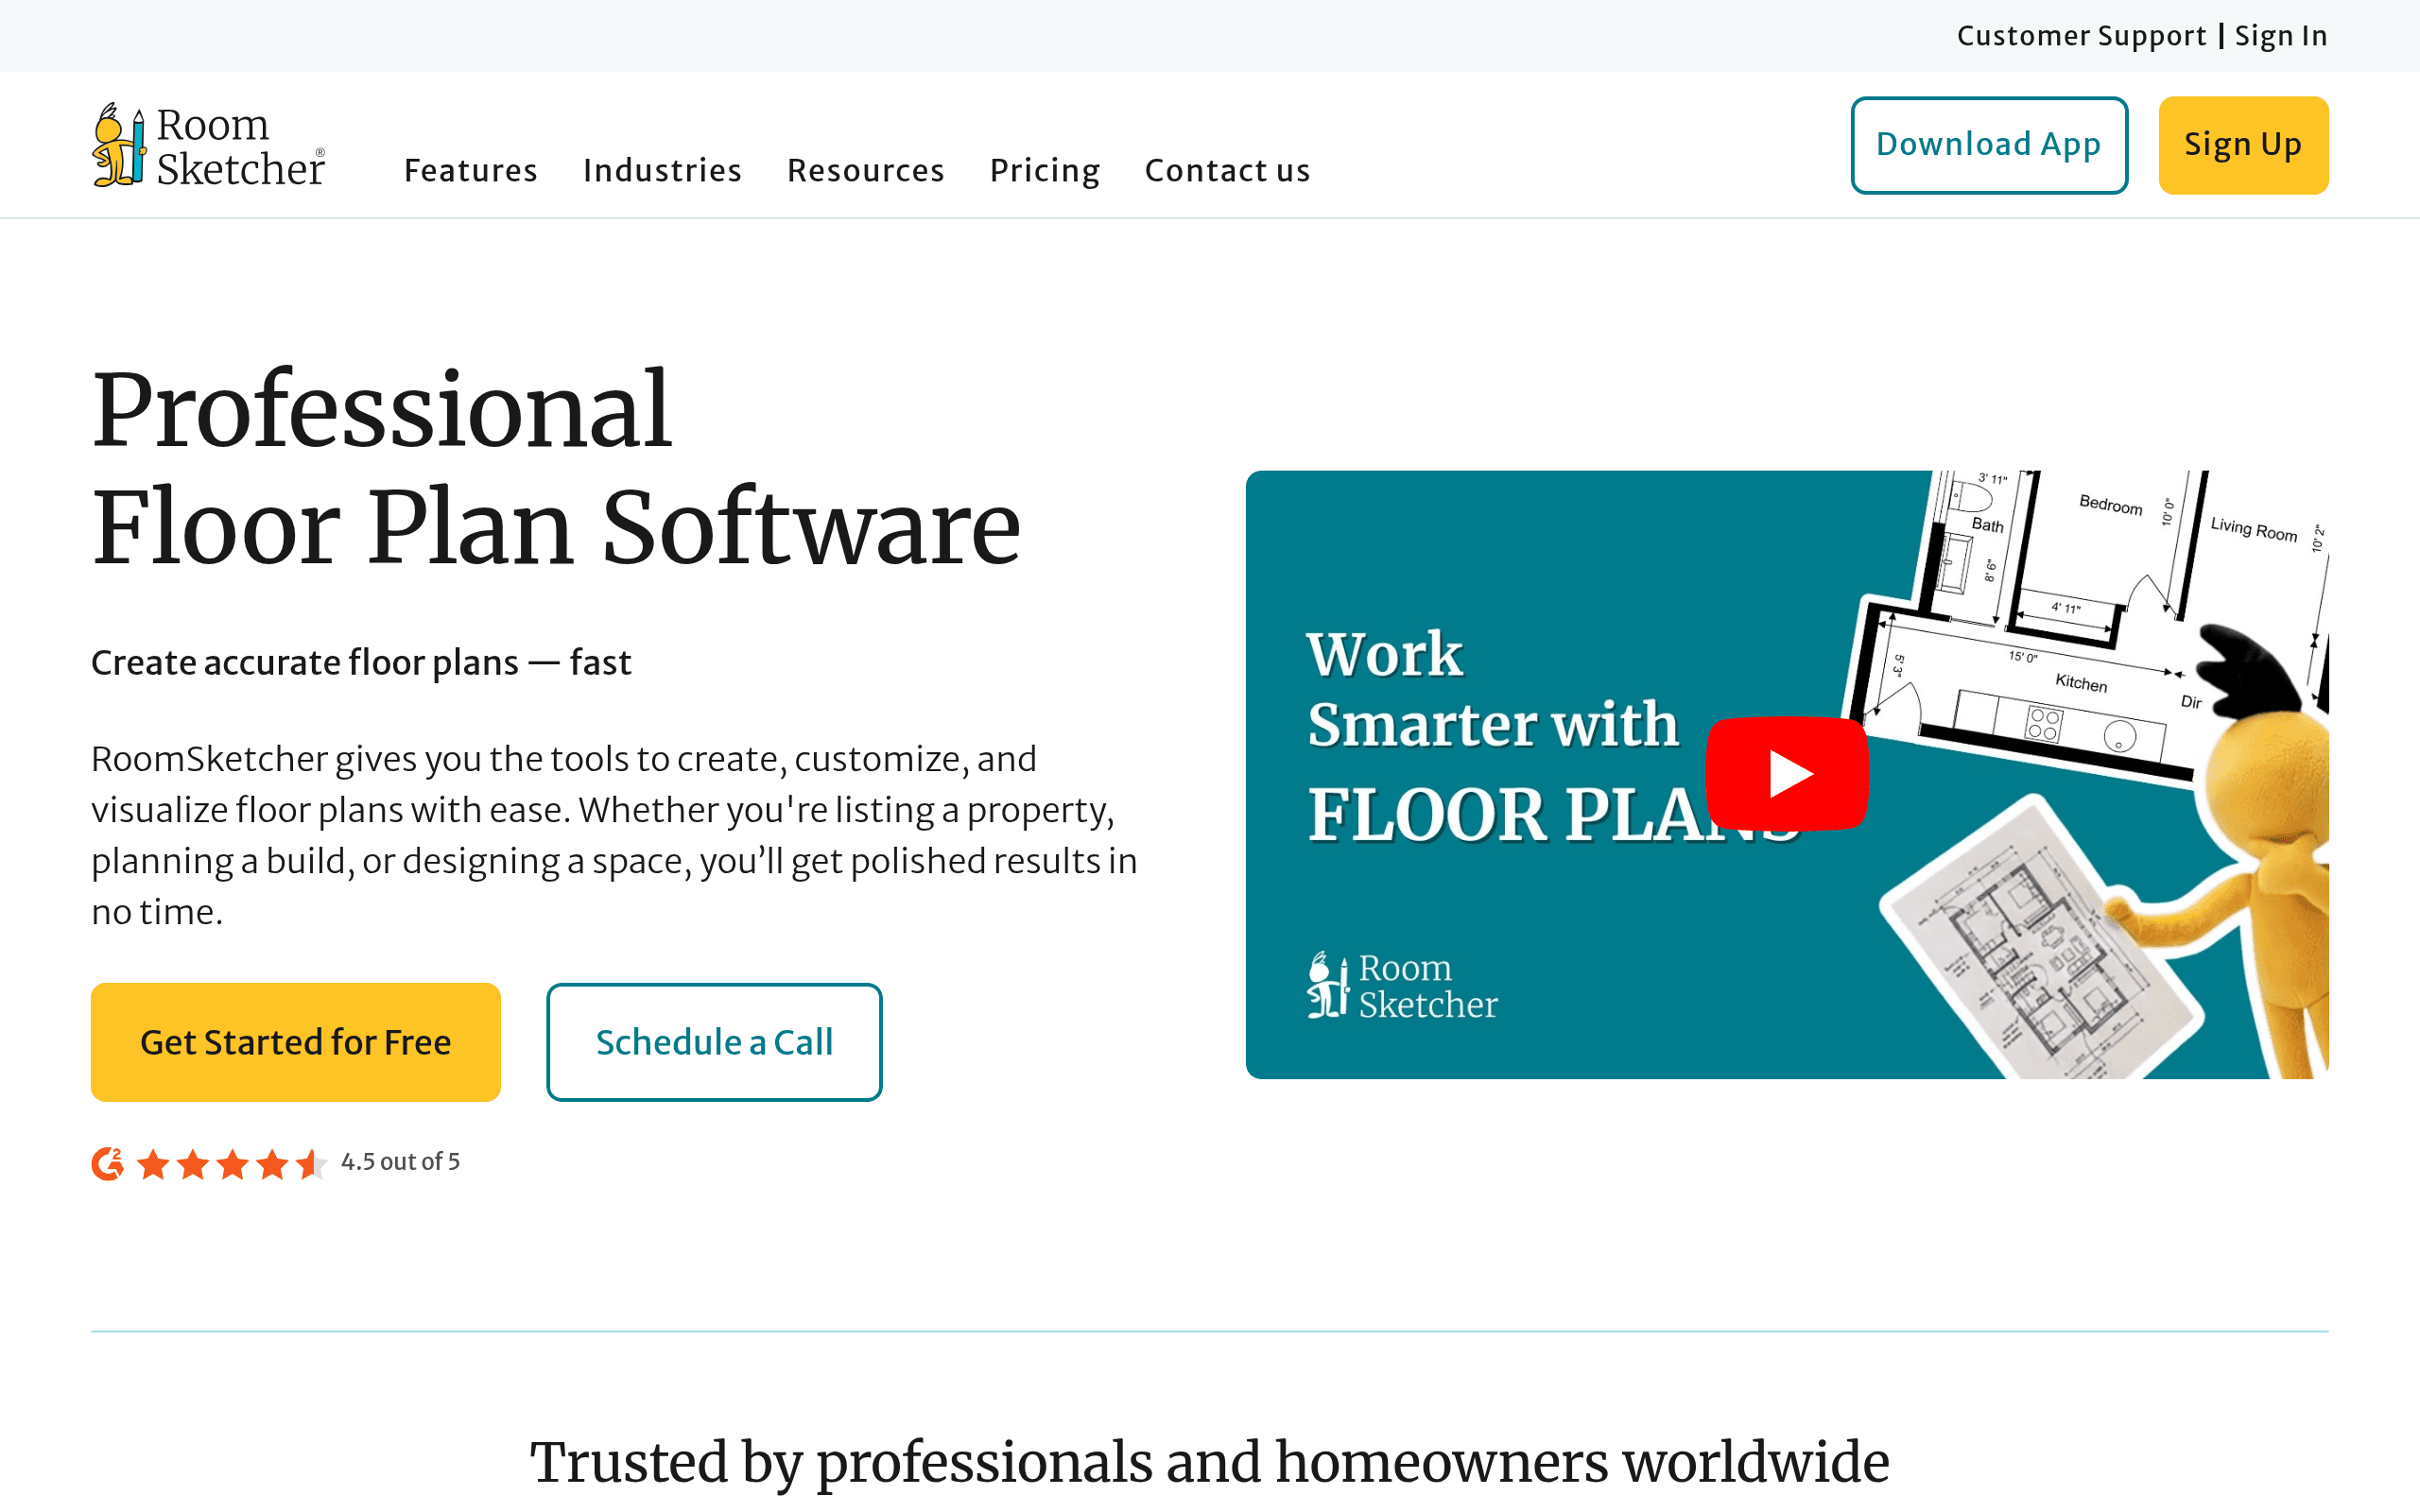Click the RoomSketcher logo in header
Image resolution: width=2420 pixels, height=1512 pixels.
208,145
